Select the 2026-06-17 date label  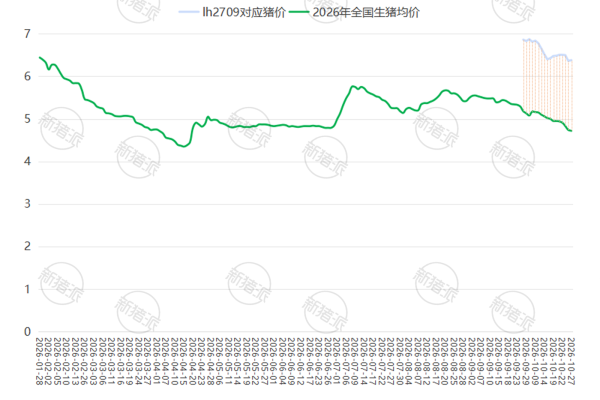pyautogui.click(x=310, y=361)
